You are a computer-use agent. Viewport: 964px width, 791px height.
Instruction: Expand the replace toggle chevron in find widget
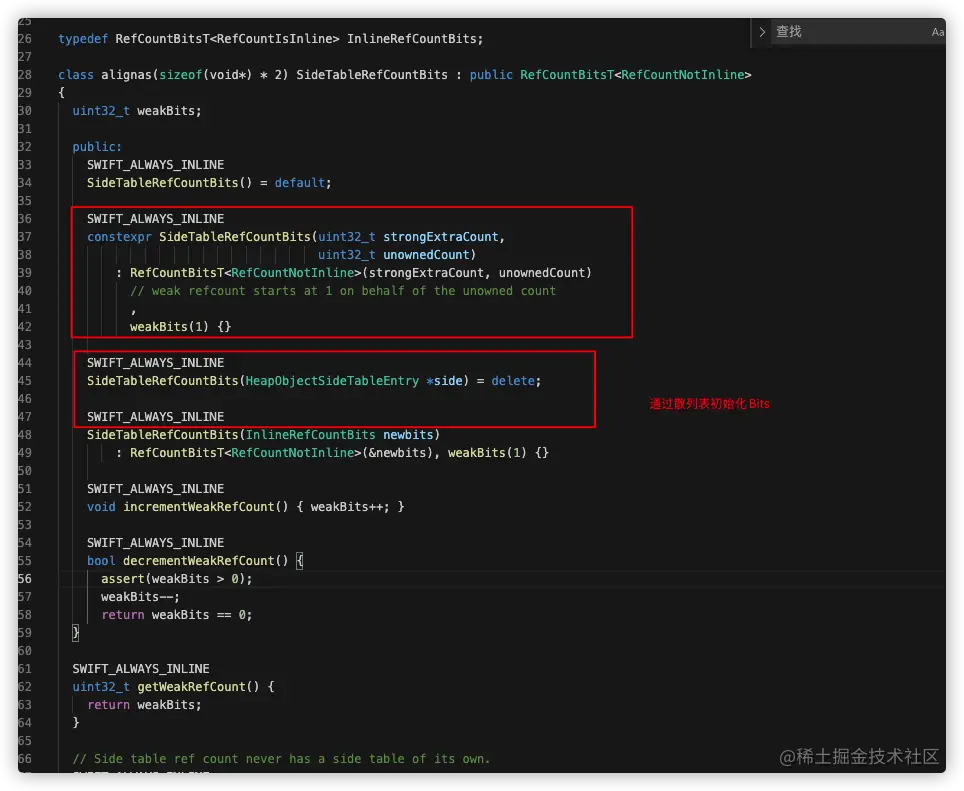762,32
